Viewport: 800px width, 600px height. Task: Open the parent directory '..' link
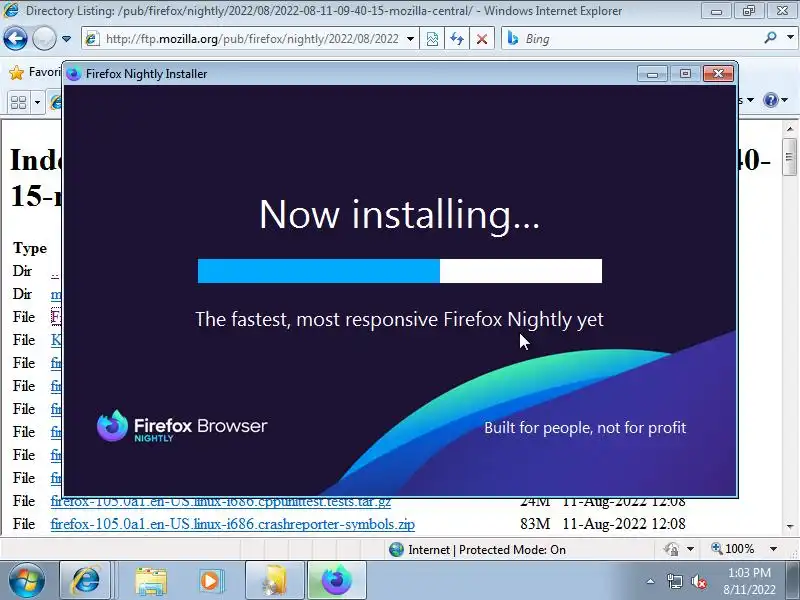(x=55, y=271)
